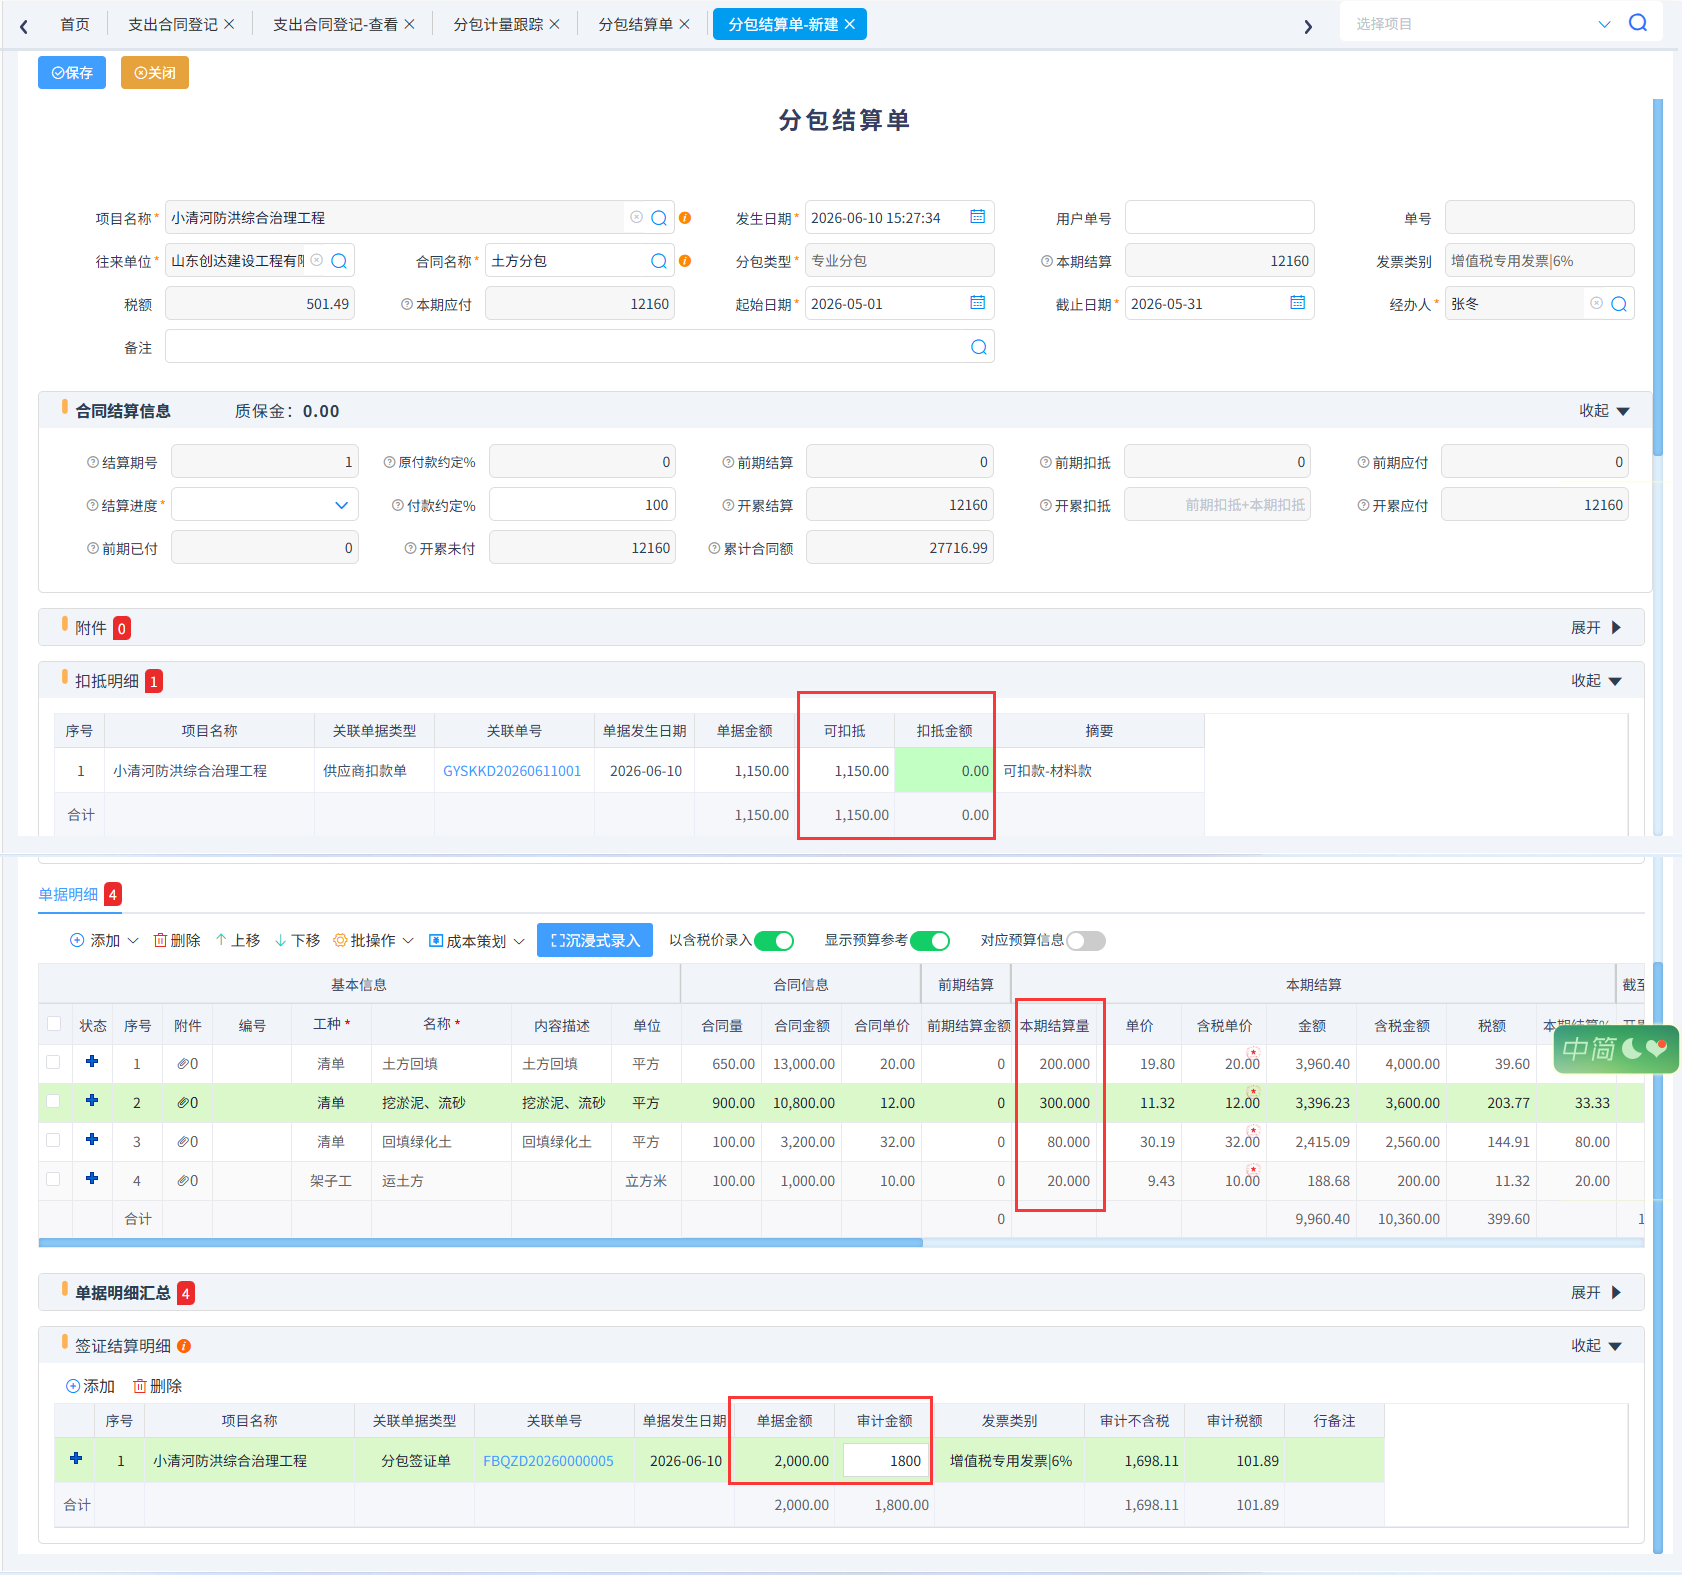The height and width of the screenshot is (1575, 1682).
Task: Collapse the 合同结算信息 section
Action: point(1604,411)
